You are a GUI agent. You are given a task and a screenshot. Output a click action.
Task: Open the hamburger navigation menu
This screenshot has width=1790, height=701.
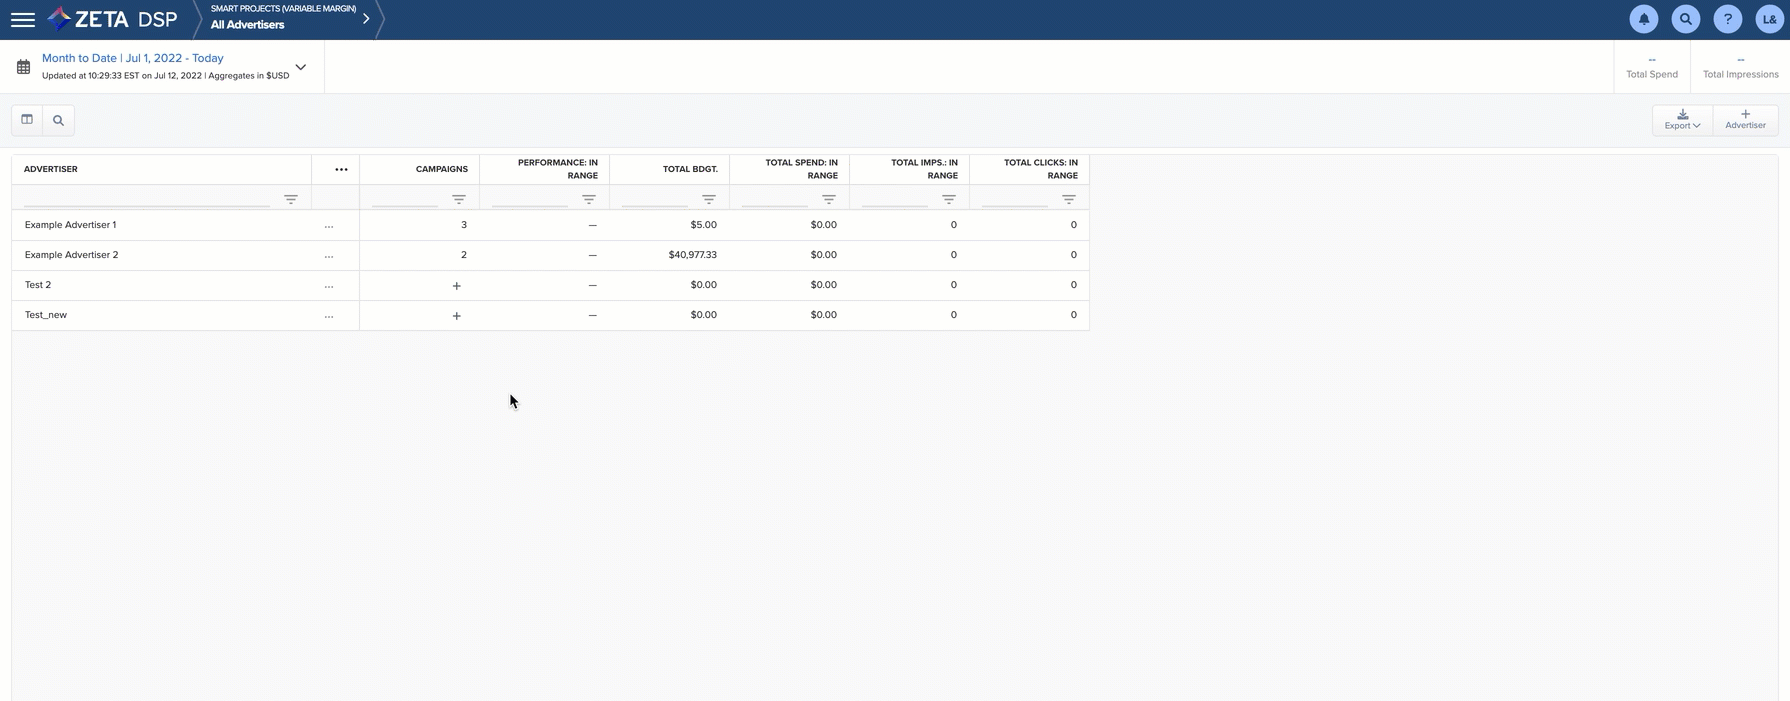click(22, 20)
